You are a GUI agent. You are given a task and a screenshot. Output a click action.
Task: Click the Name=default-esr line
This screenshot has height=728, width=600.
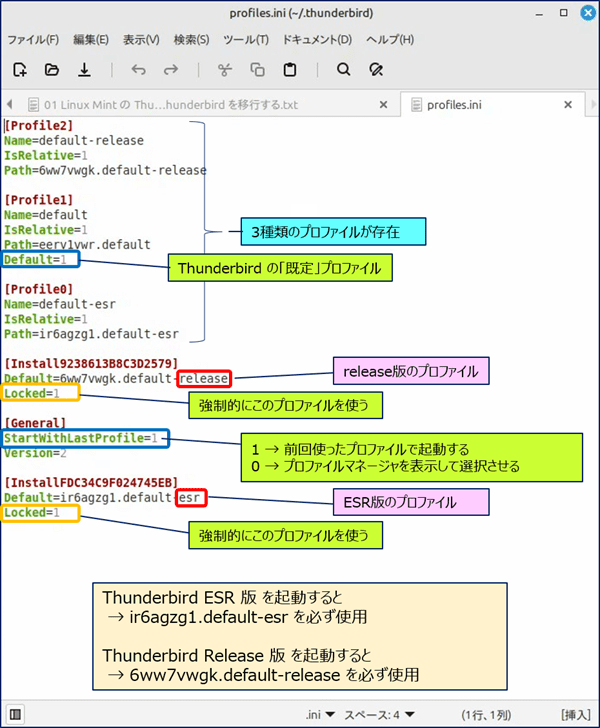click(x=60, y=304)
